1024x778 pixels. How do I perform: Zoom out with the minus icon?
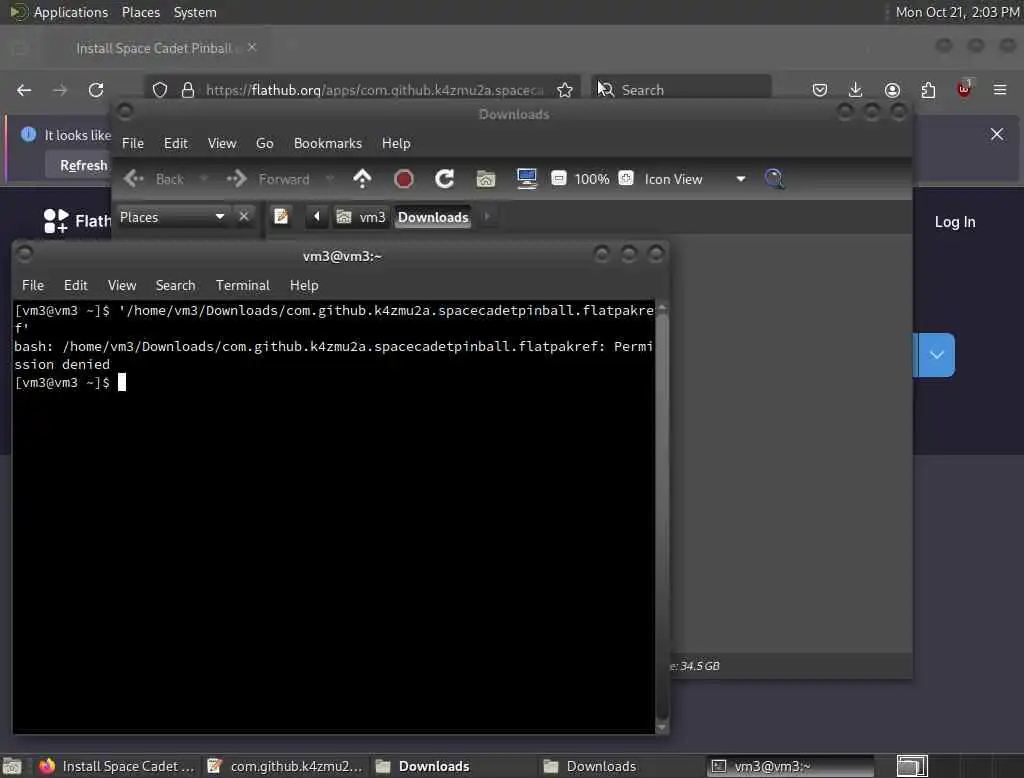click(558, 178)
